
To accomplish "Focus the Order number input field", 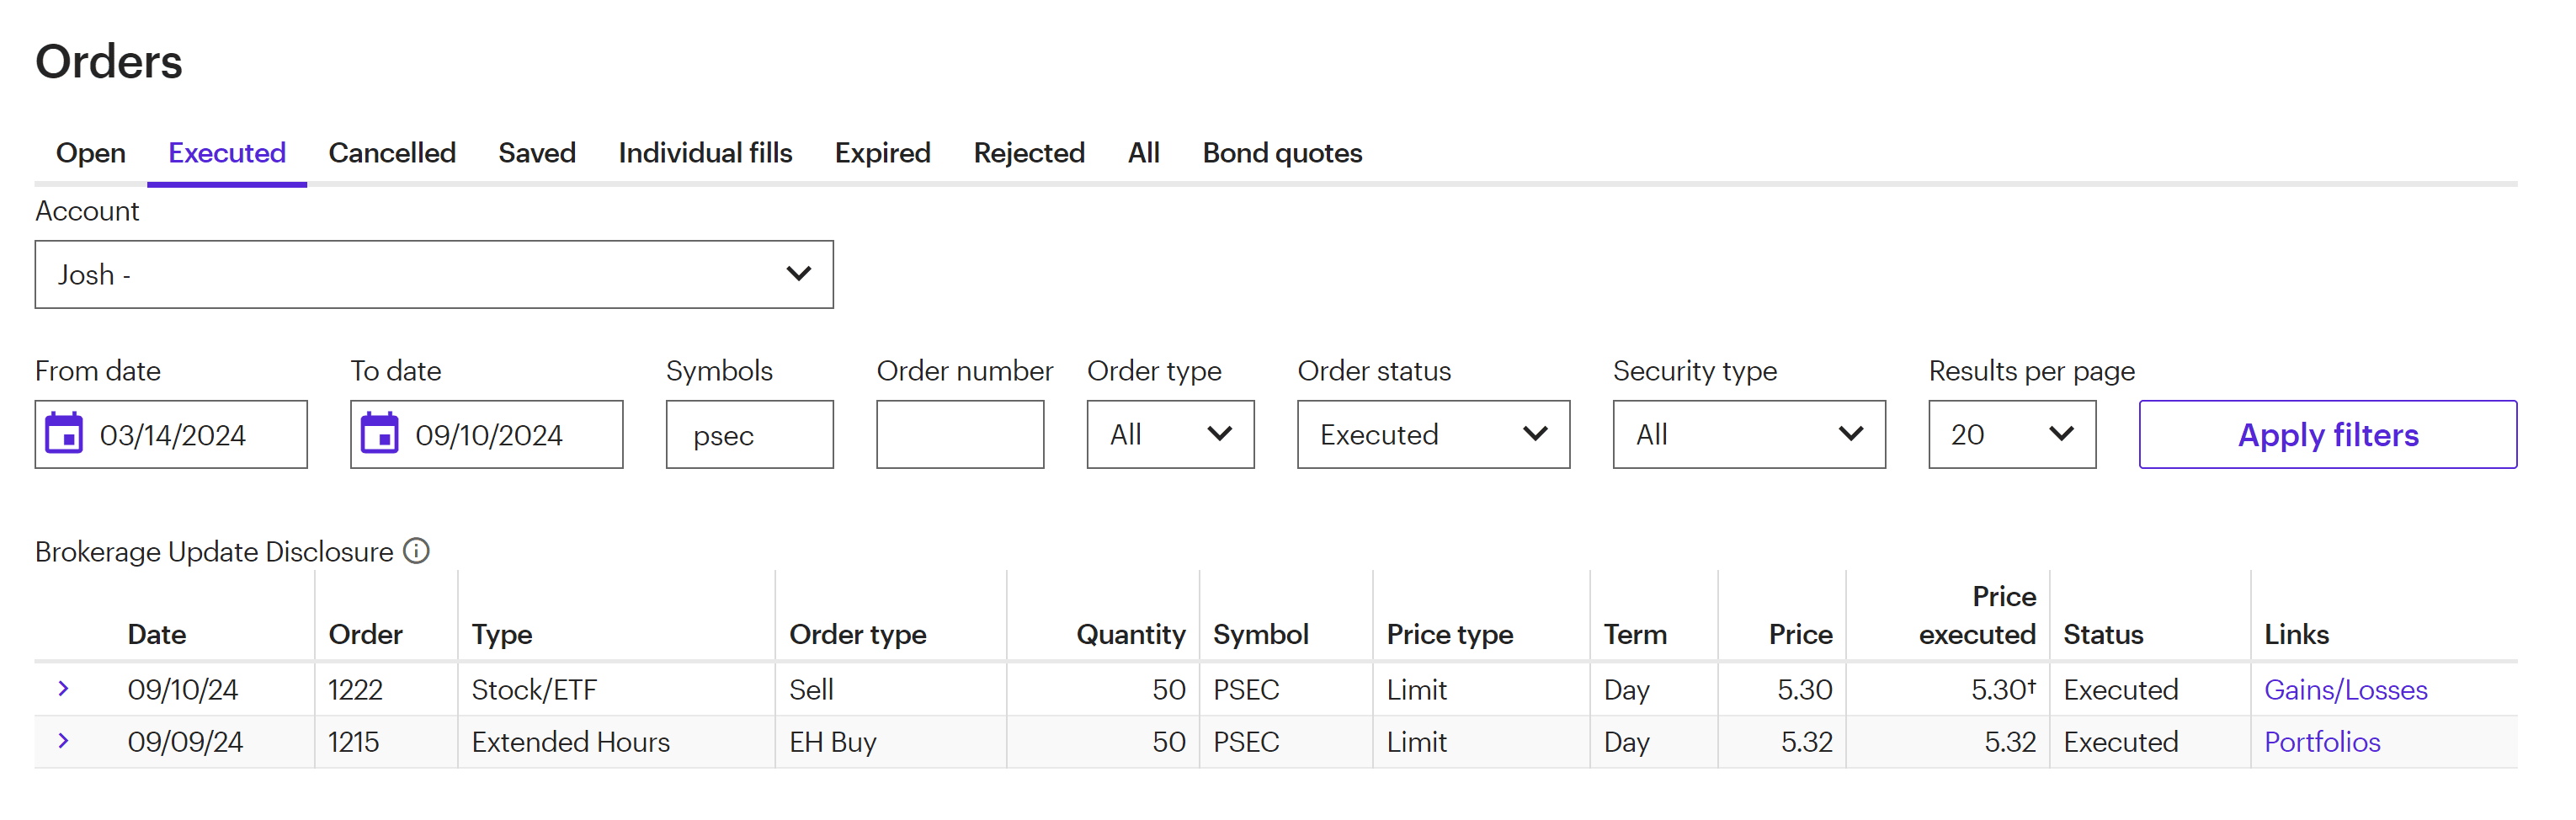I will pos(959,434).
